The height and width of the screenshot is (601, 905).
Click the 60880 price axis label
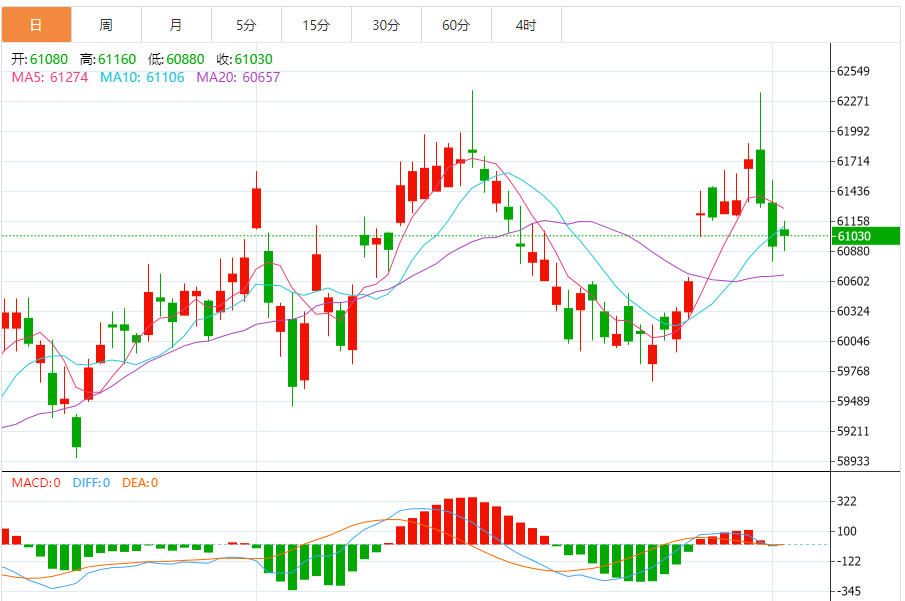pos(853,252)
